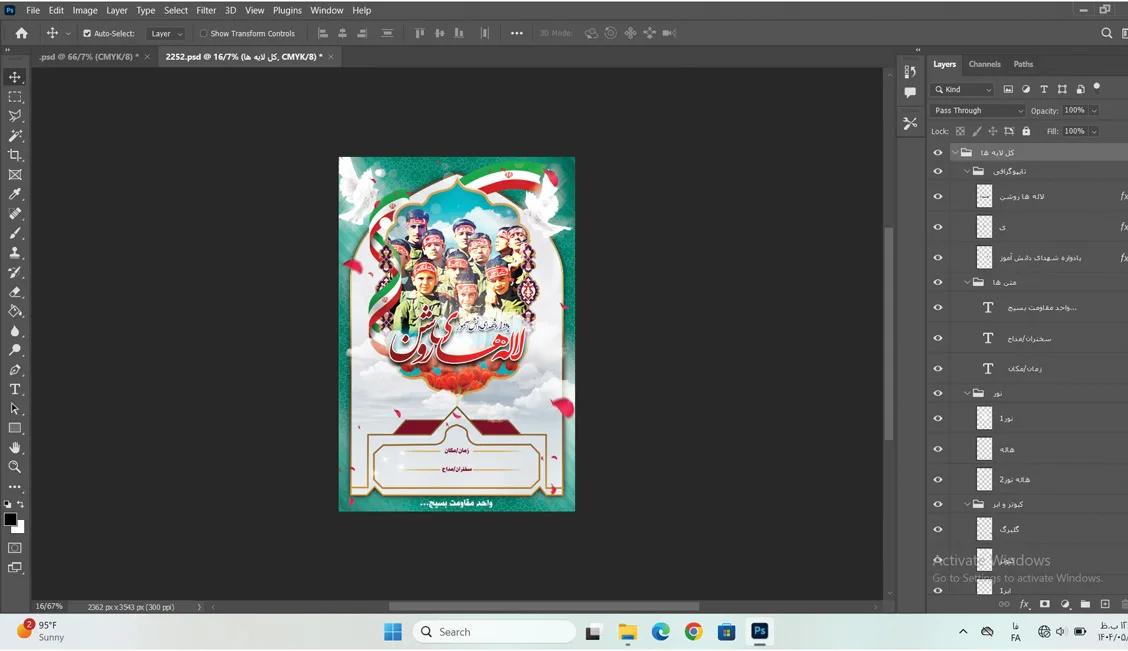Hide the سخنران/مداح text layer
Viewport: 1128px width, 651px height.
(x=937, y=338)
